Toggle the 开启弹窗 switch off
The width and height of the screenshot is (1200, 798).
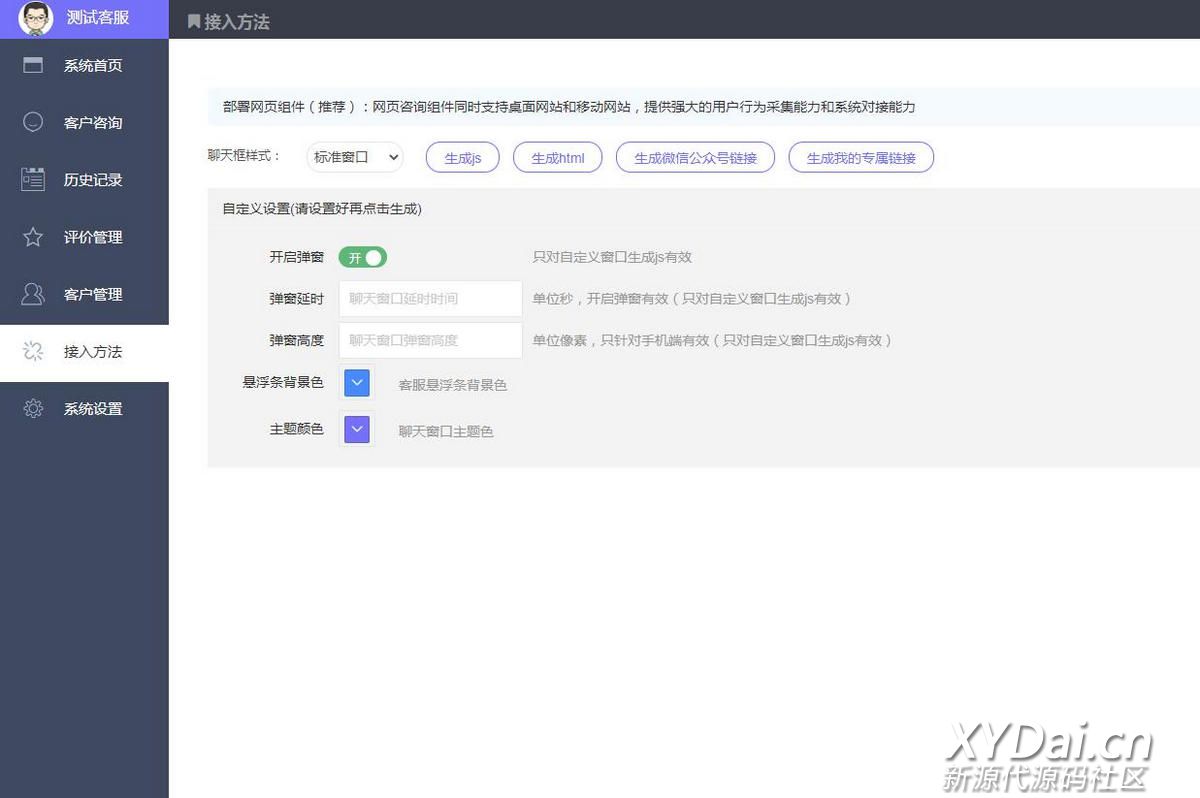362,257
